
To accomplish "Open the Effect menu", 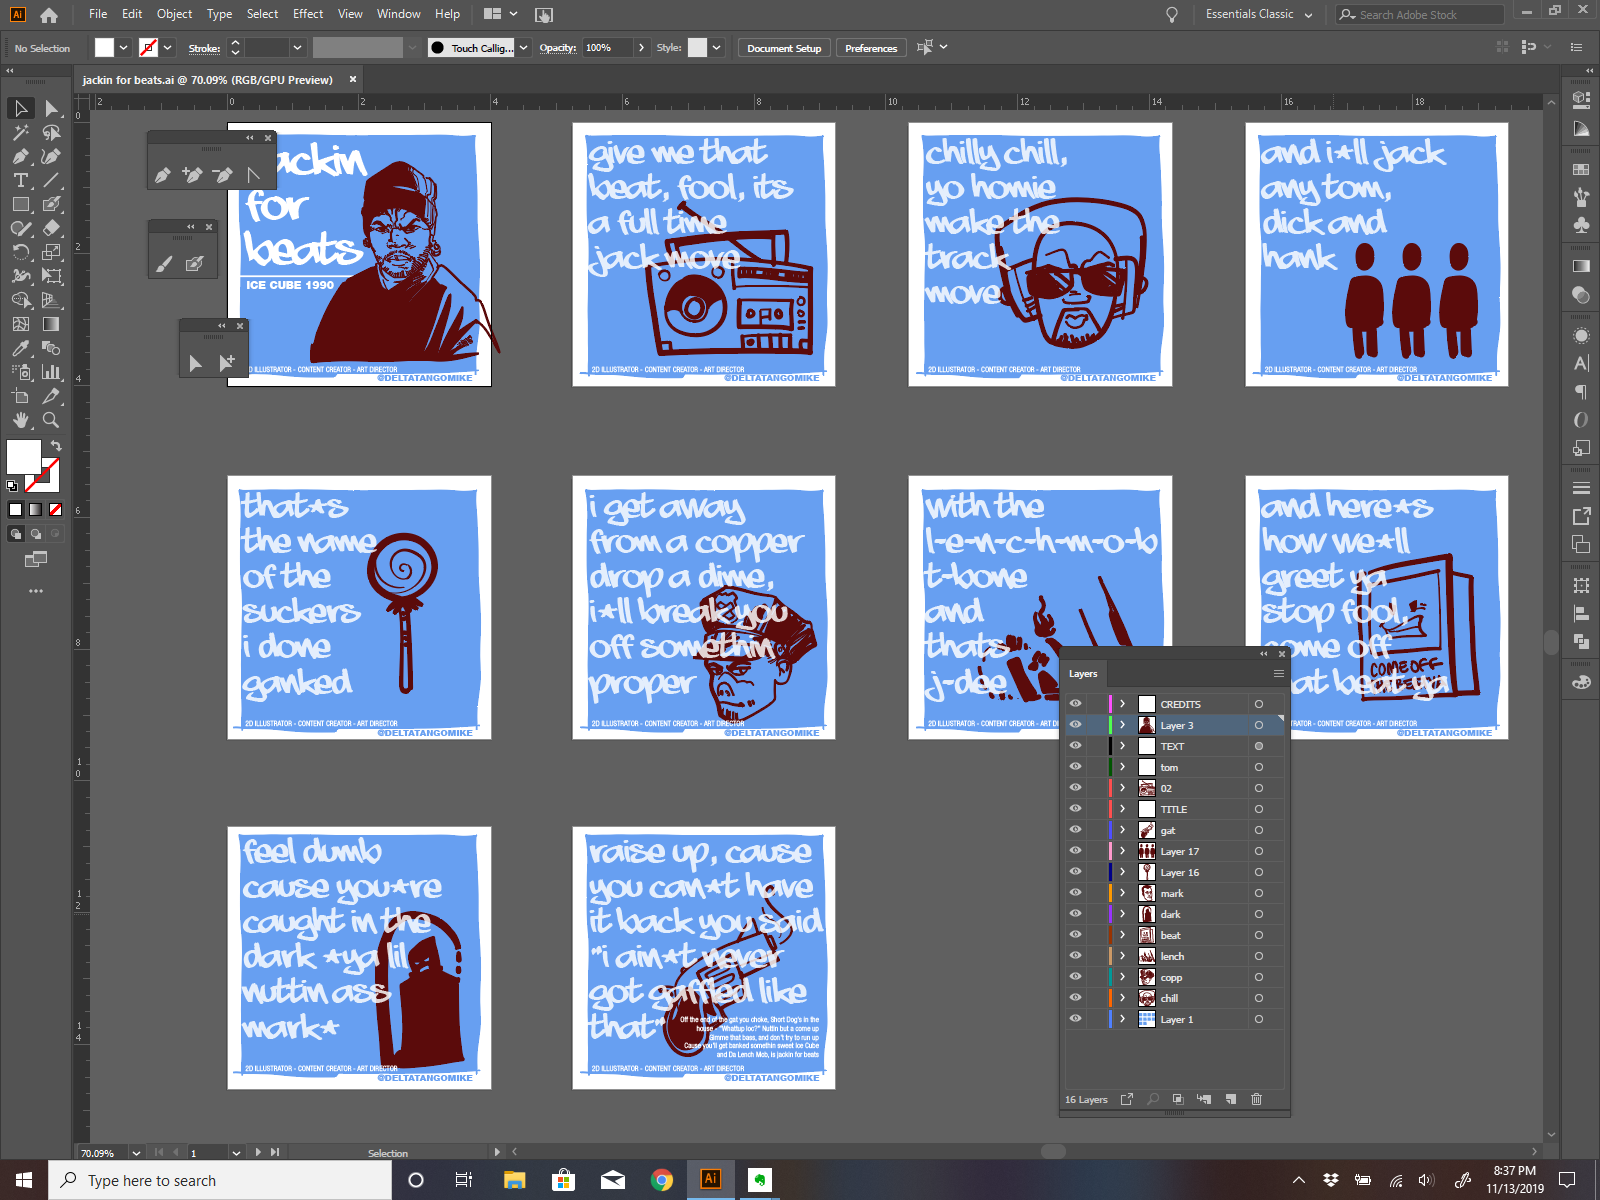I will pyautogui.click(x=308, y=14).
